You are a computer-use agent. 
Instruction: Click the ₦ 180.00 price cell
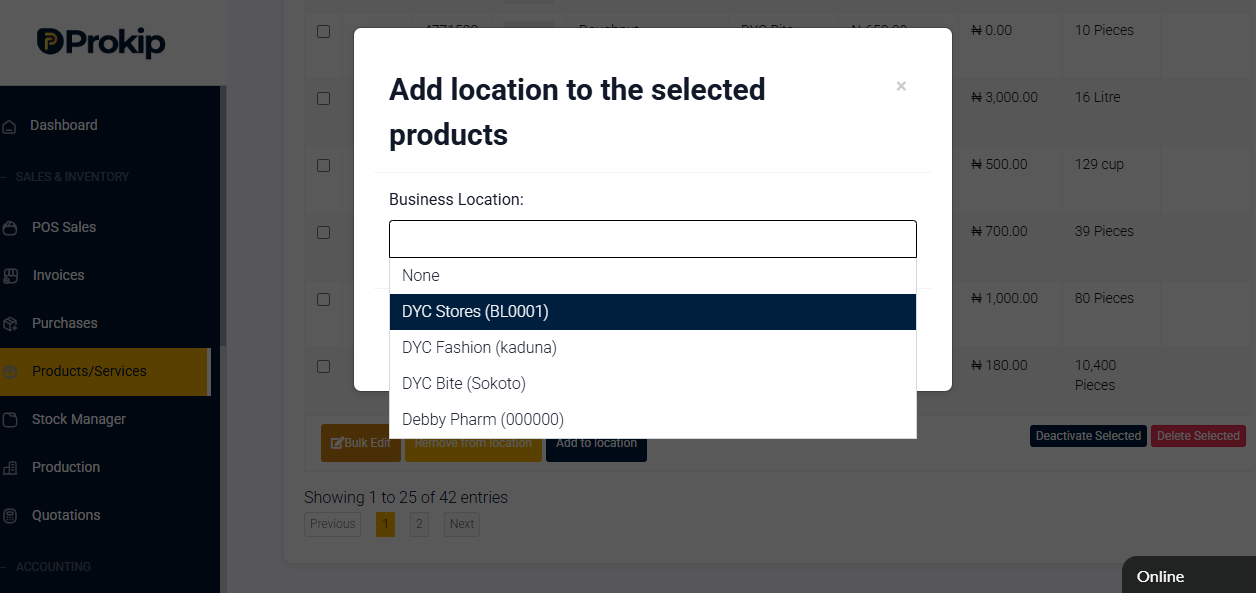tap(999, 366)
